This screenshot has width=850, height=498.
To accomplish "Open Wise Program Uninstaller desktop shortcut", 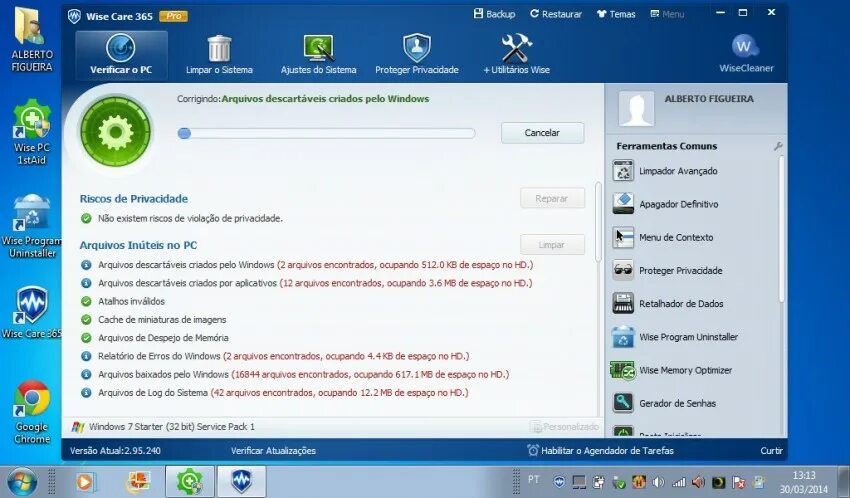I will point(32,225).
